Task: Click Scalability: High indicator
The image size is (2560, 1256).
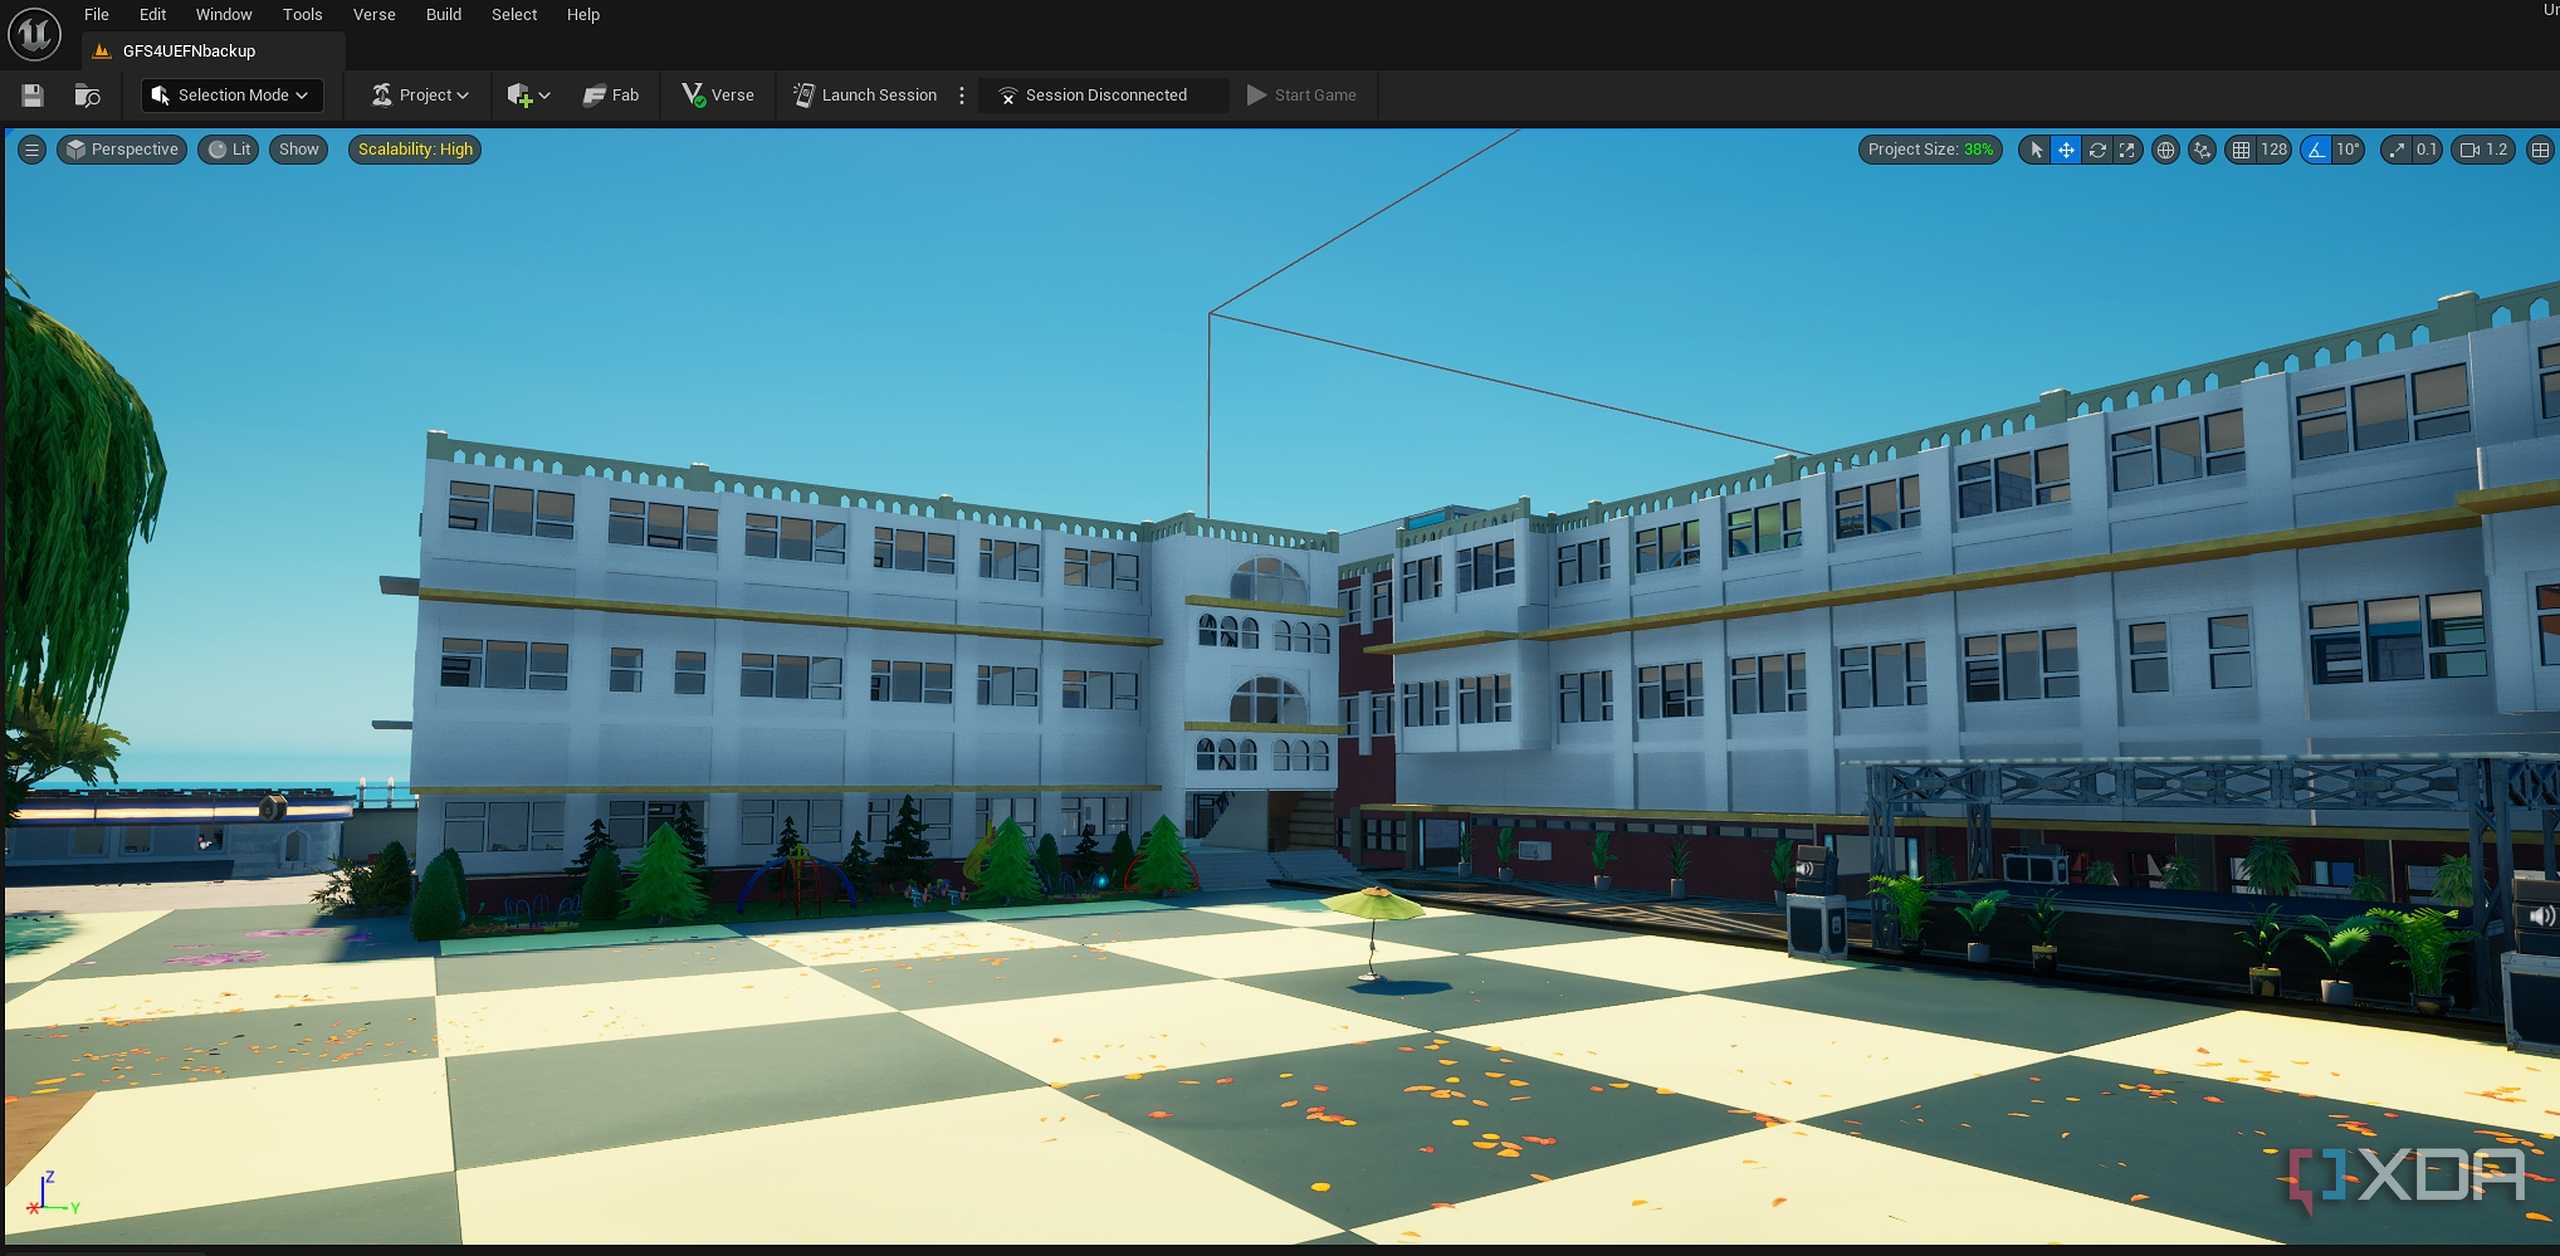Action: tap(415, 150)
